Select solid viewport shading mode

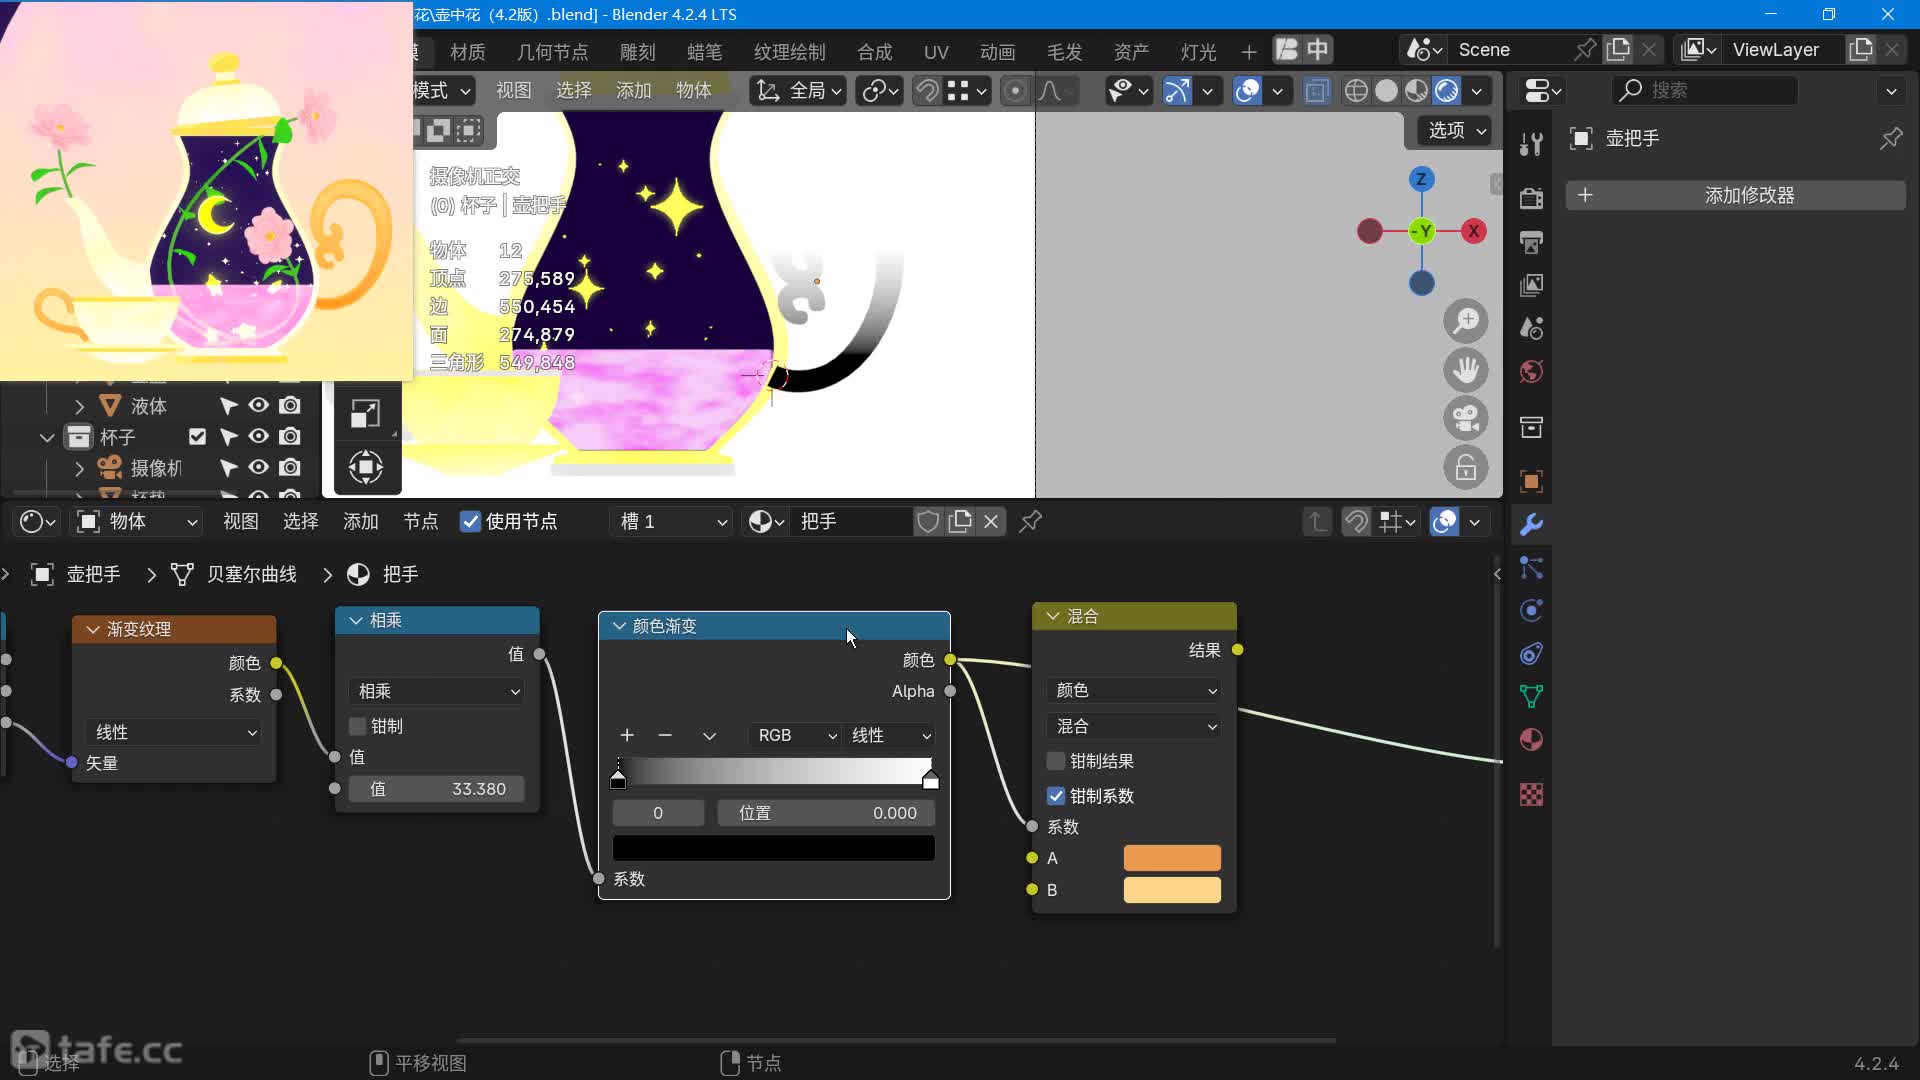(x=1386, y=91)
